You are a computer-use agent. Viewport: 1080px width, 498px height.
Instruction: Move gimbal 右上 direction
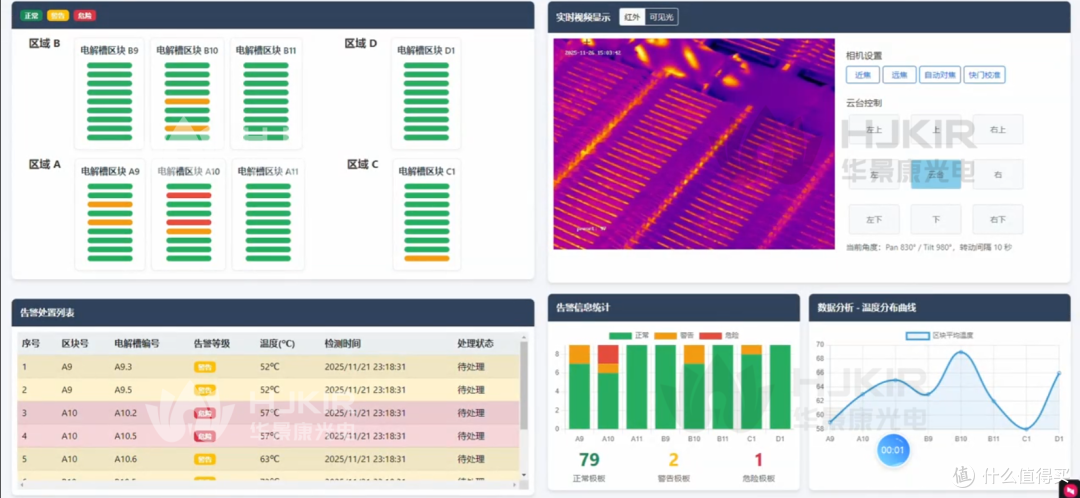(997, 129)
